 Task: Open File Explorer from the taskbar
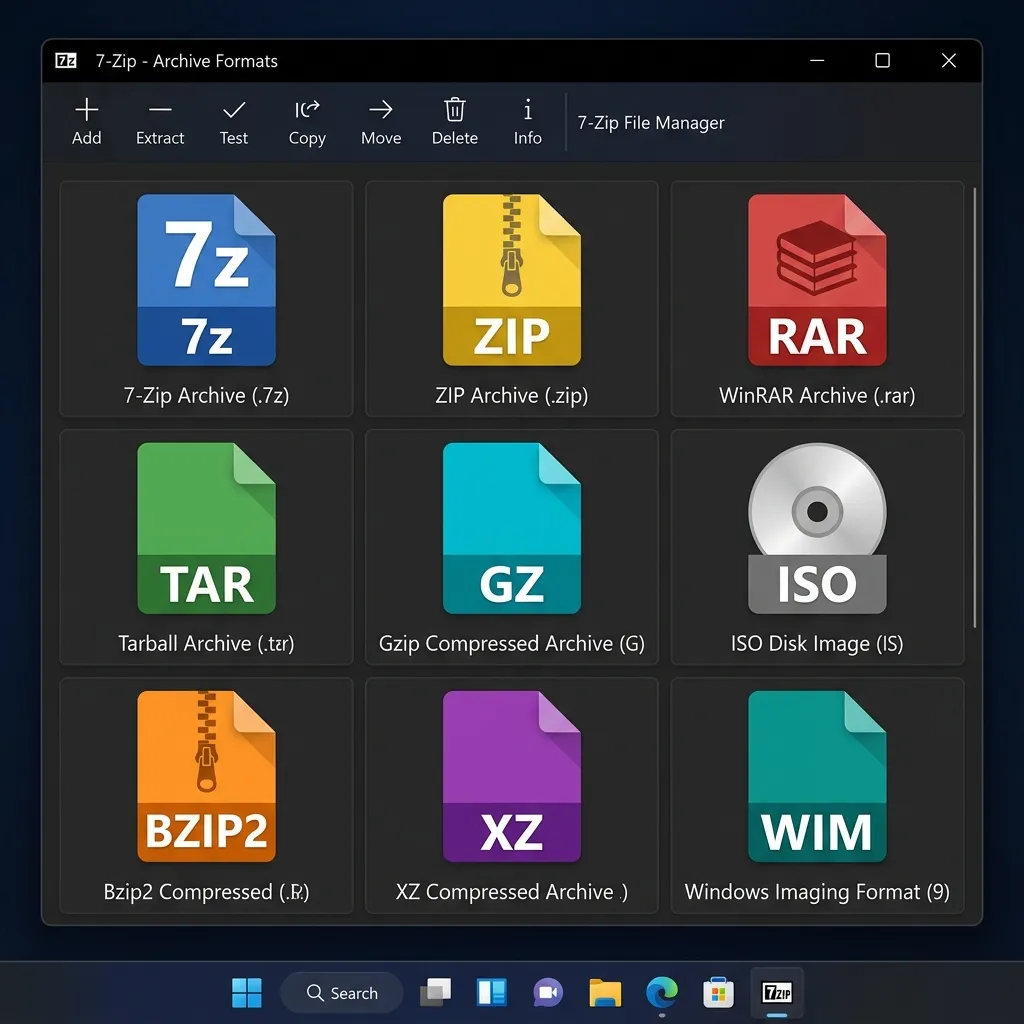[x=605, y=993]
